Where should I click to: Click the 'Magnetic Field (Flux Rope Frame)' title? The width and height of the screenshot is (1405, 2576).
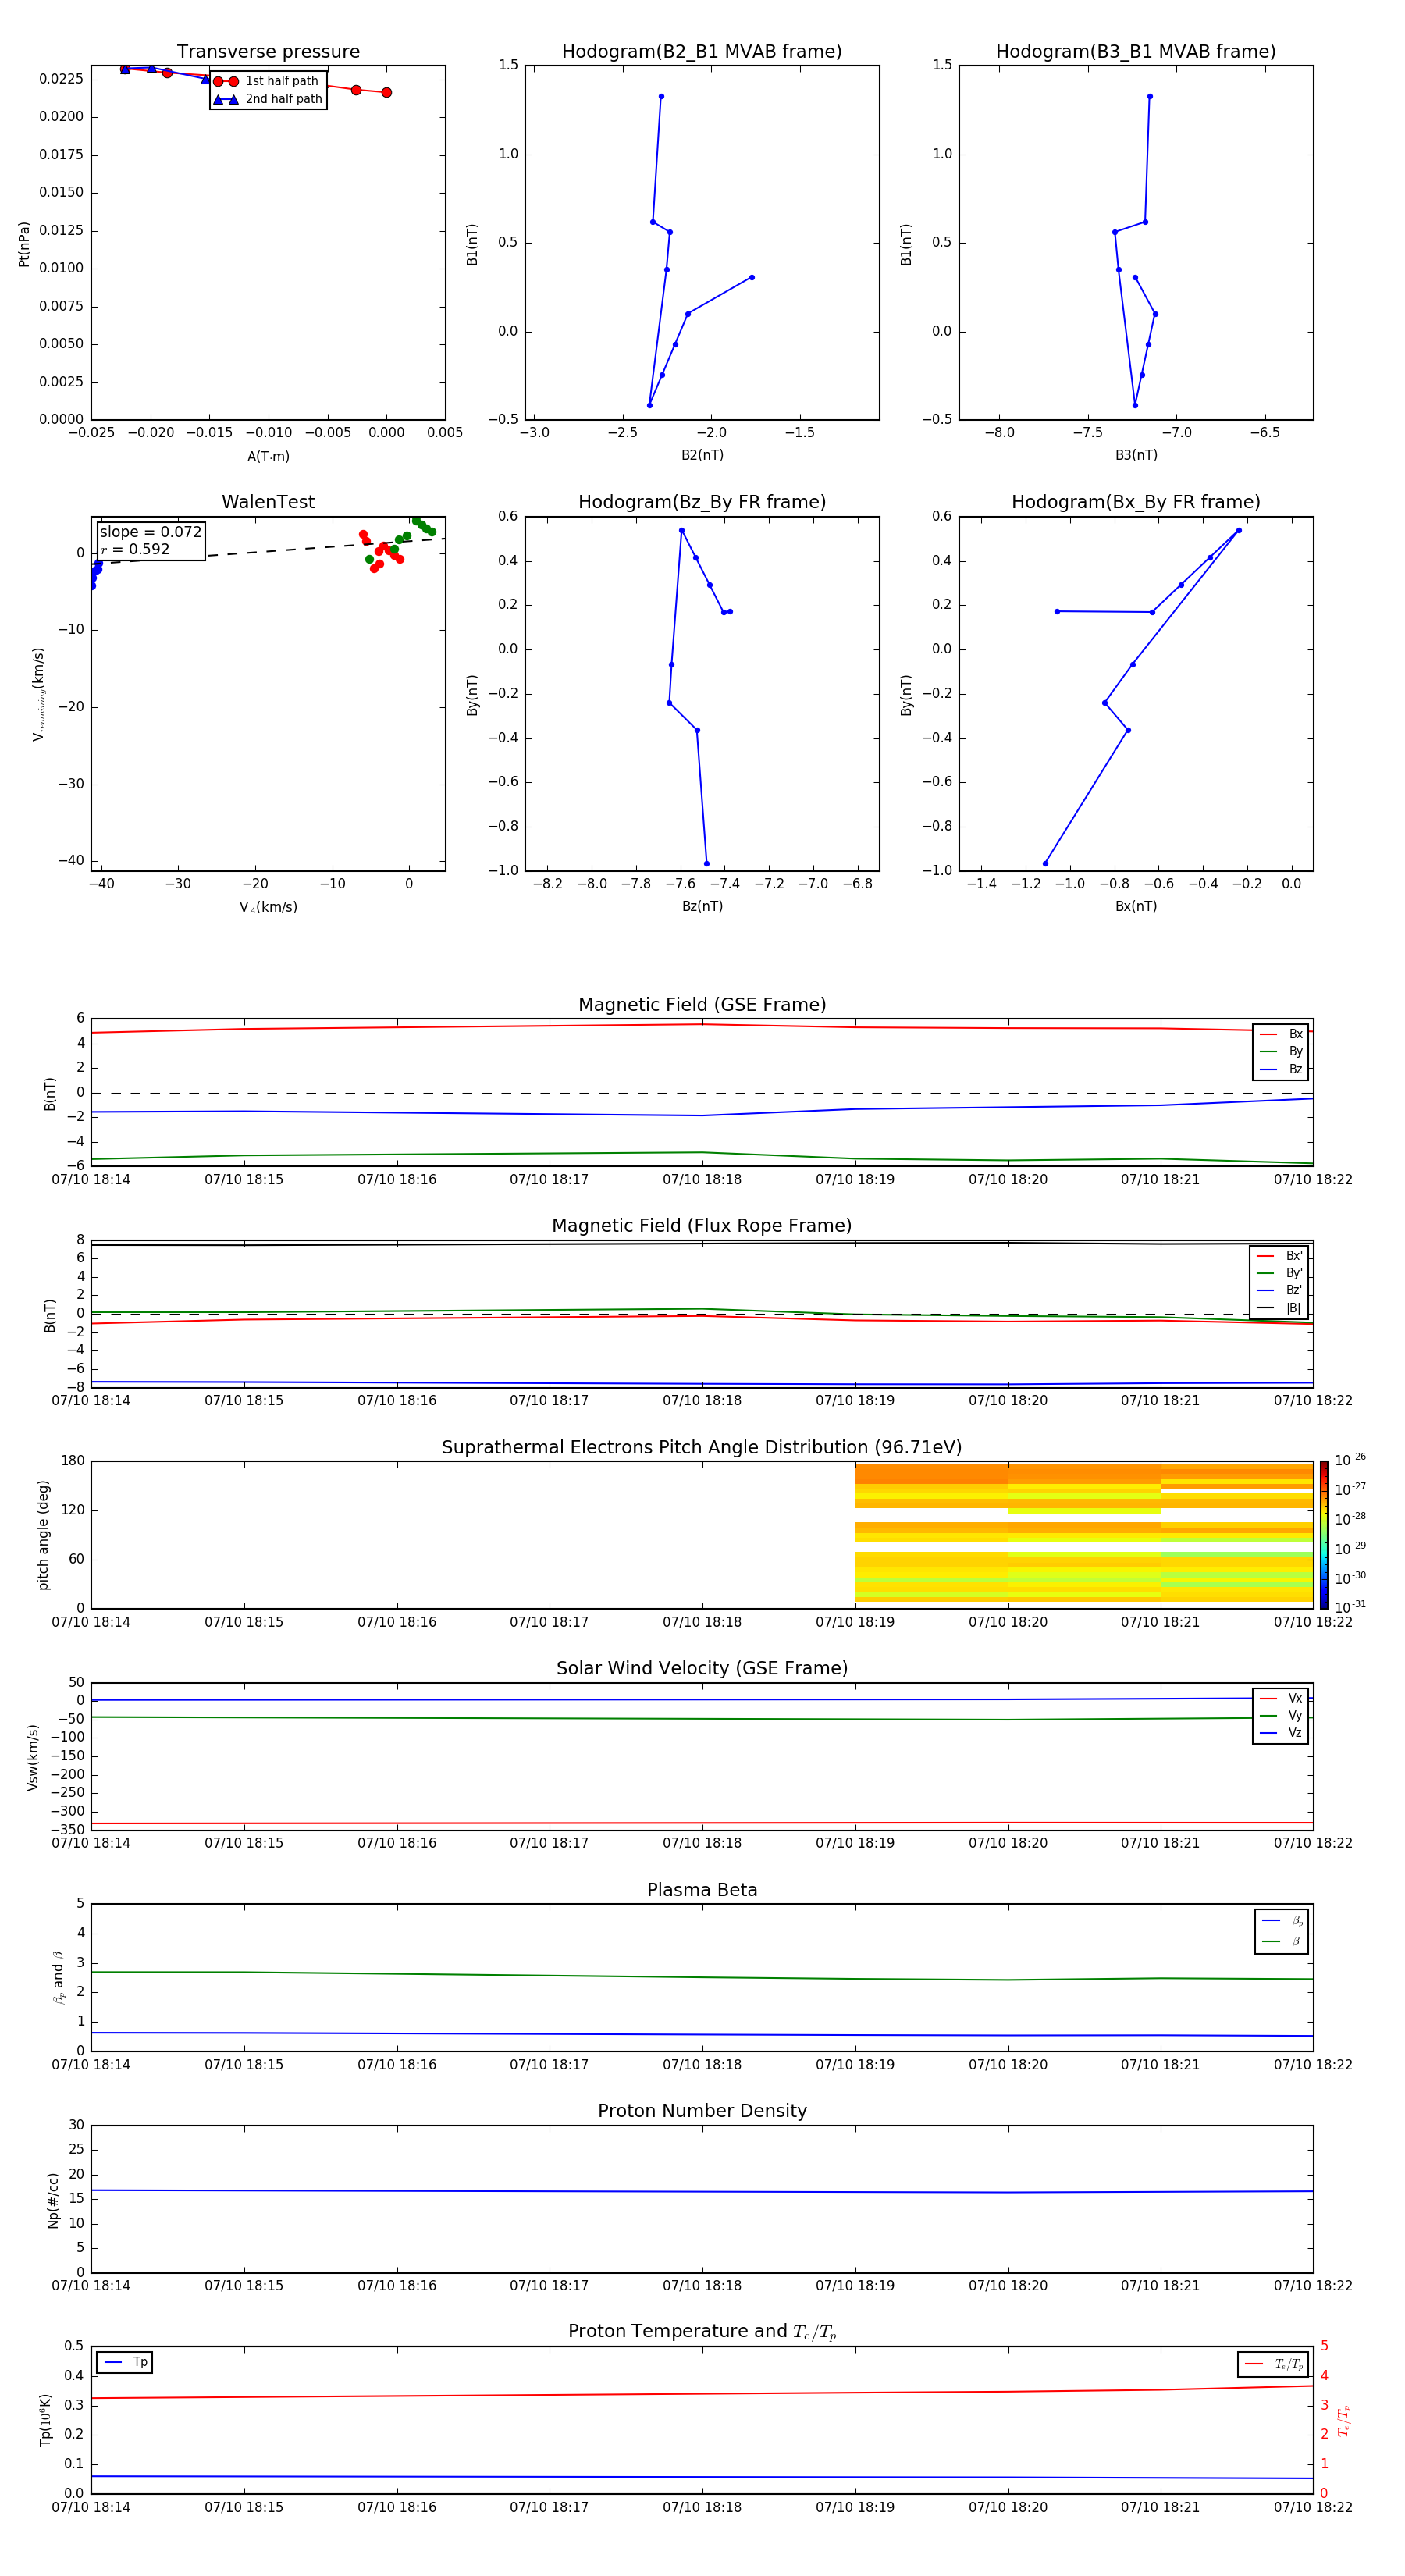click(702, 1226)
